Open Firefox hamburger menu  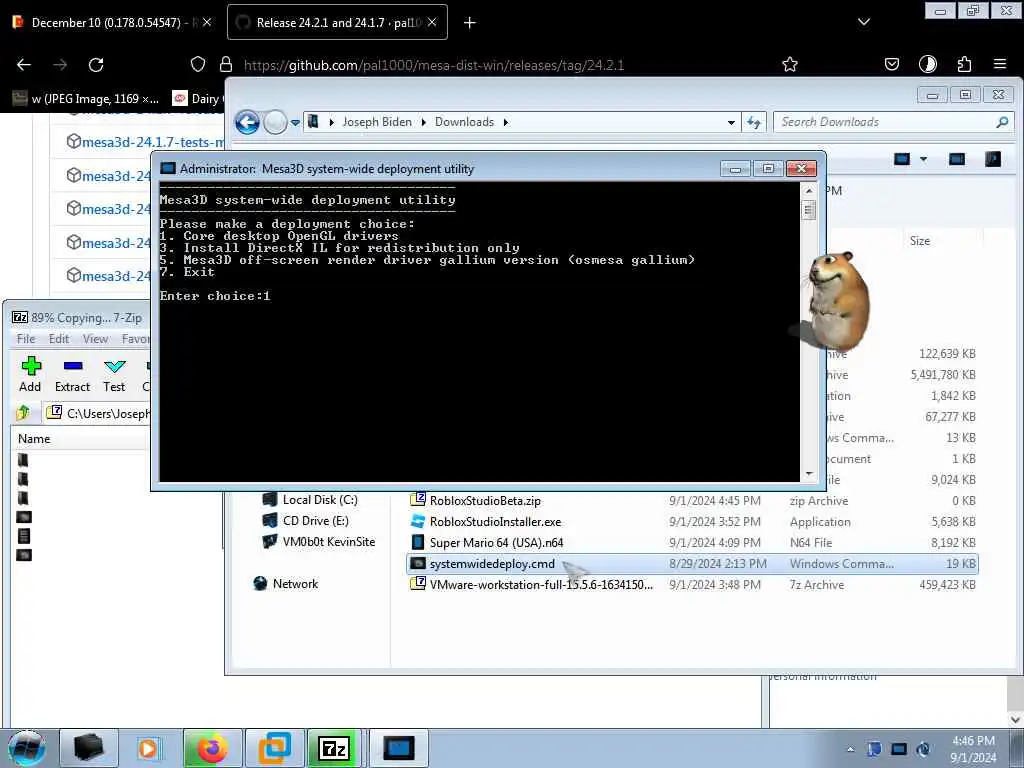1000,64
